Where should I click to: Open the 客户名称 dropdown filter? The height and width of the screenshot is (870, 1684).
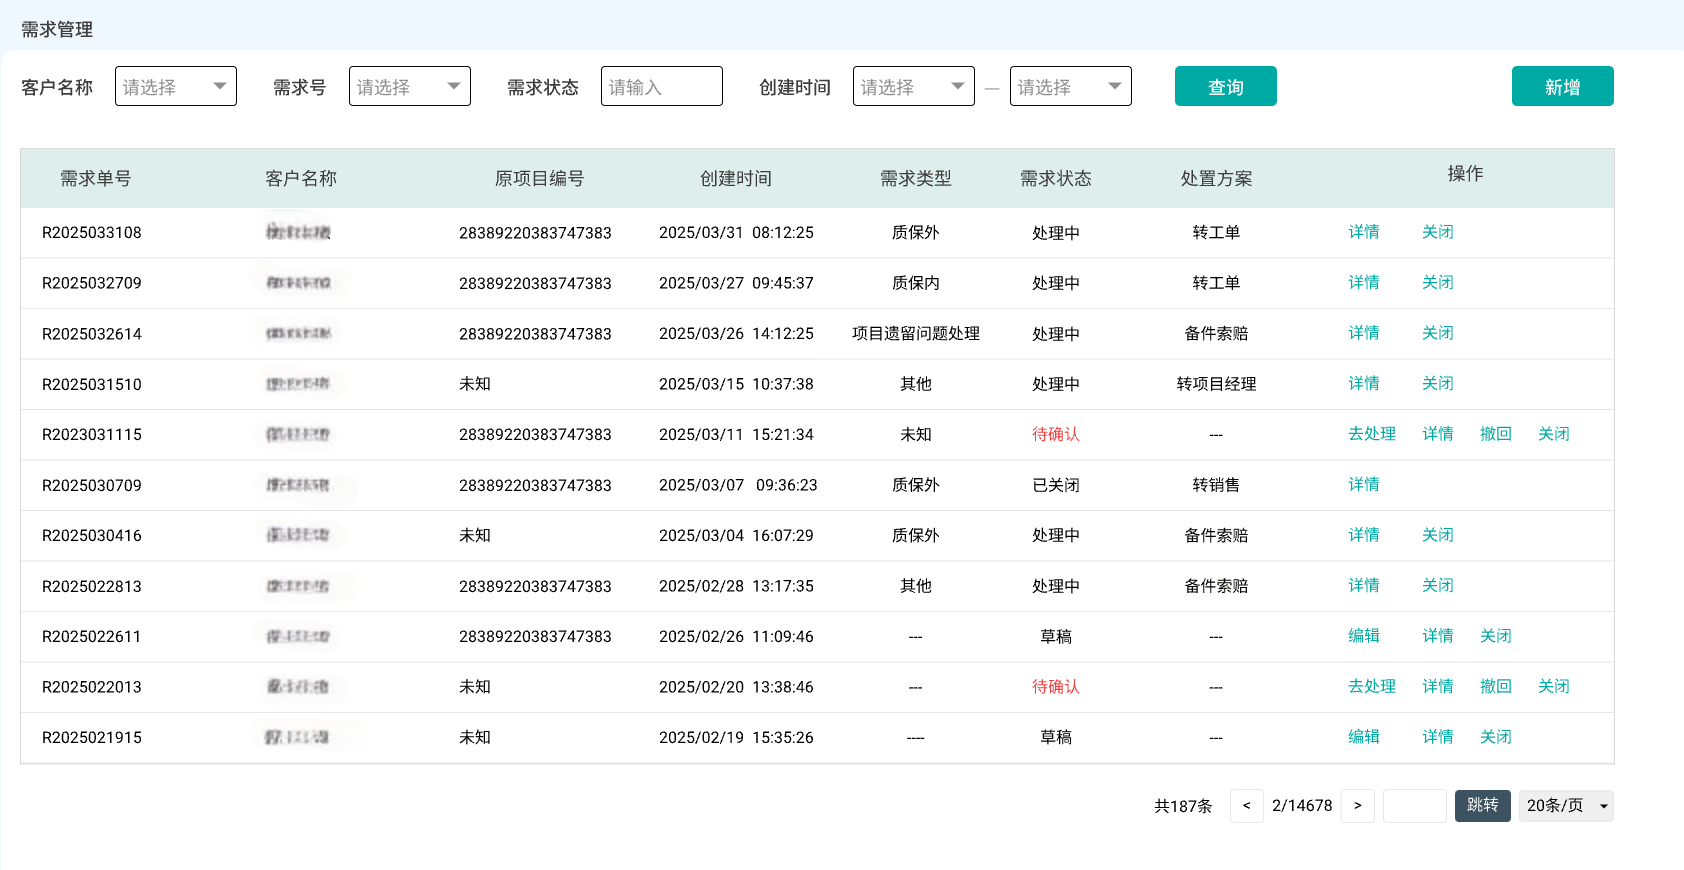[x=176, y=87]
